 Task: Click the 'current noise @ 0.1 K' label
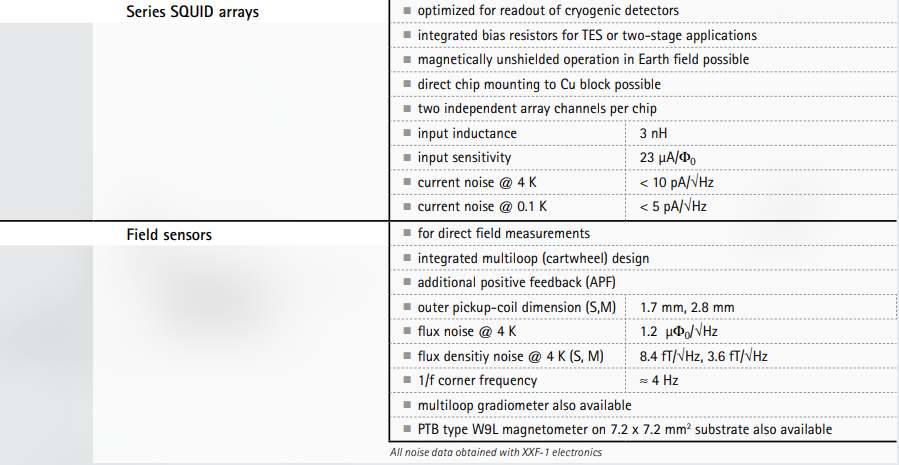tap(482, 206)
